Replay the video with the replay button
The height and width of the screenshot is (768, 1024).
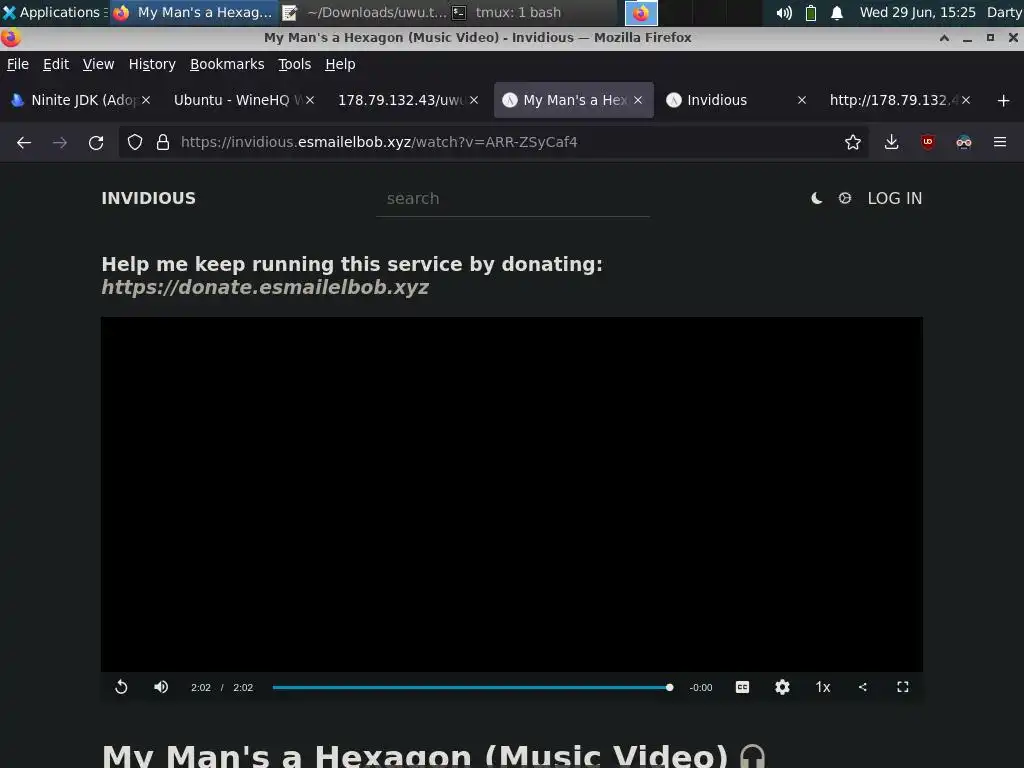[x=121, y=687]
